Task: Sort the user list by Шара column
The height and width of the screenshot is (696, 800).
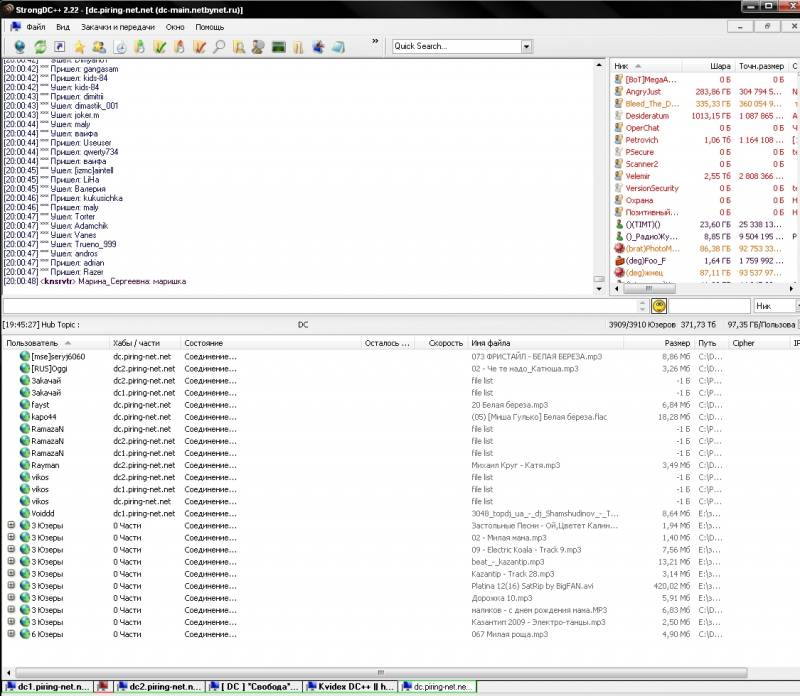Action: 720,66
